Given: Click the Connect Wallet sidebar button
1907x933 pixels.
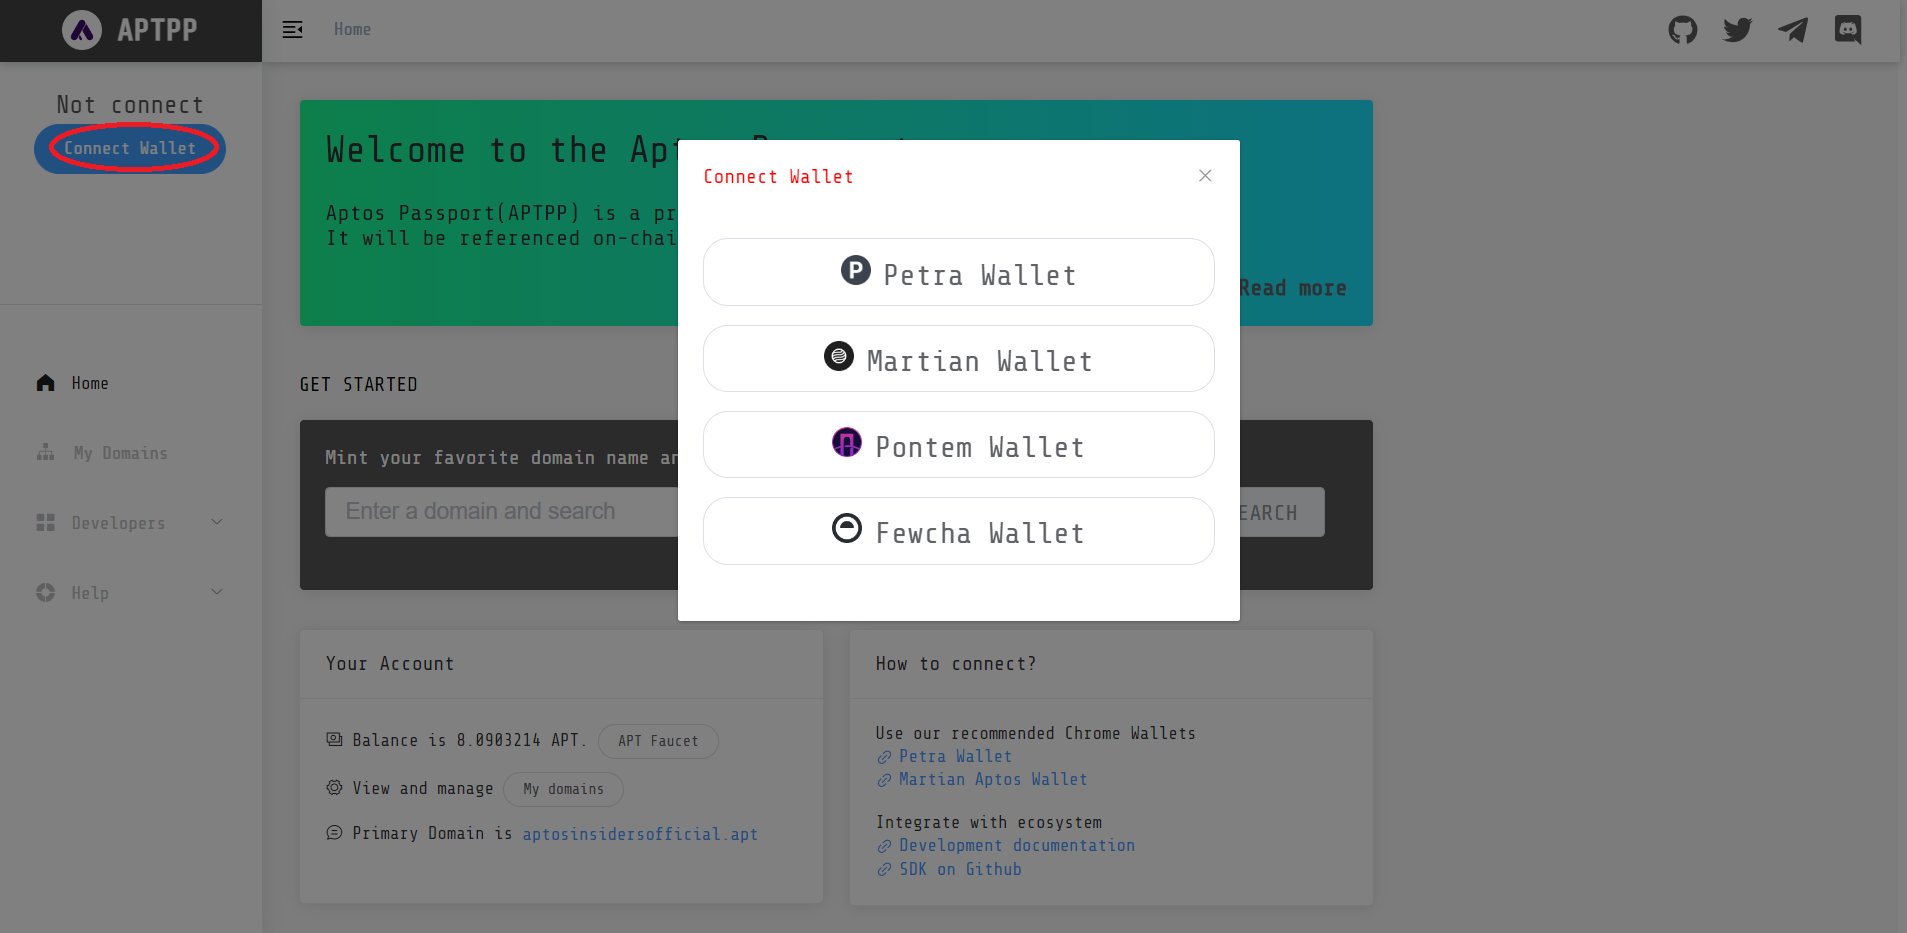Looking at the screenshot, I should tap(130, 148).
